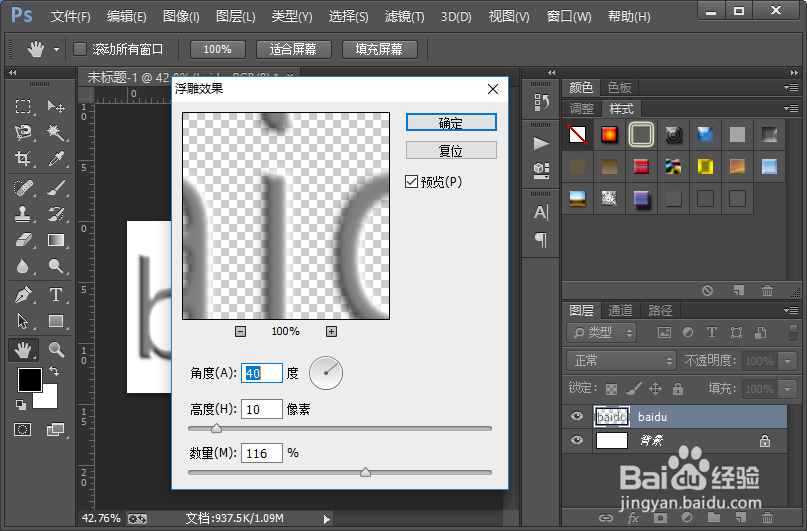Select the Move tool
The image size is (807, 531).
[56, 107]
